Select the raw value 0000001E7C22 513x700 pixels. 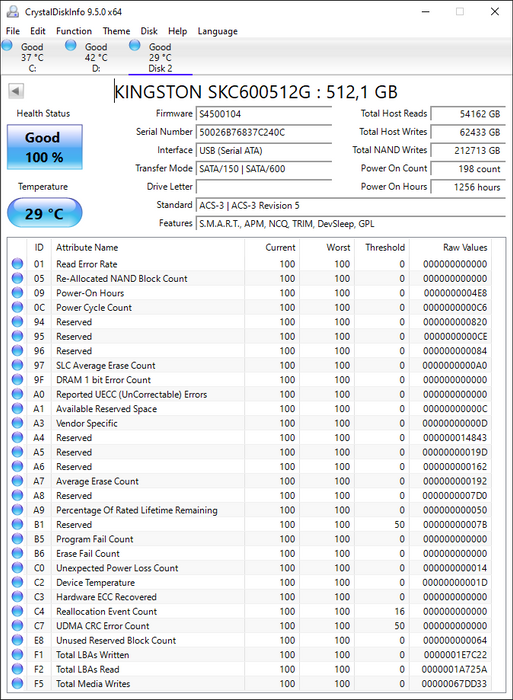click(x=455, y=654)
